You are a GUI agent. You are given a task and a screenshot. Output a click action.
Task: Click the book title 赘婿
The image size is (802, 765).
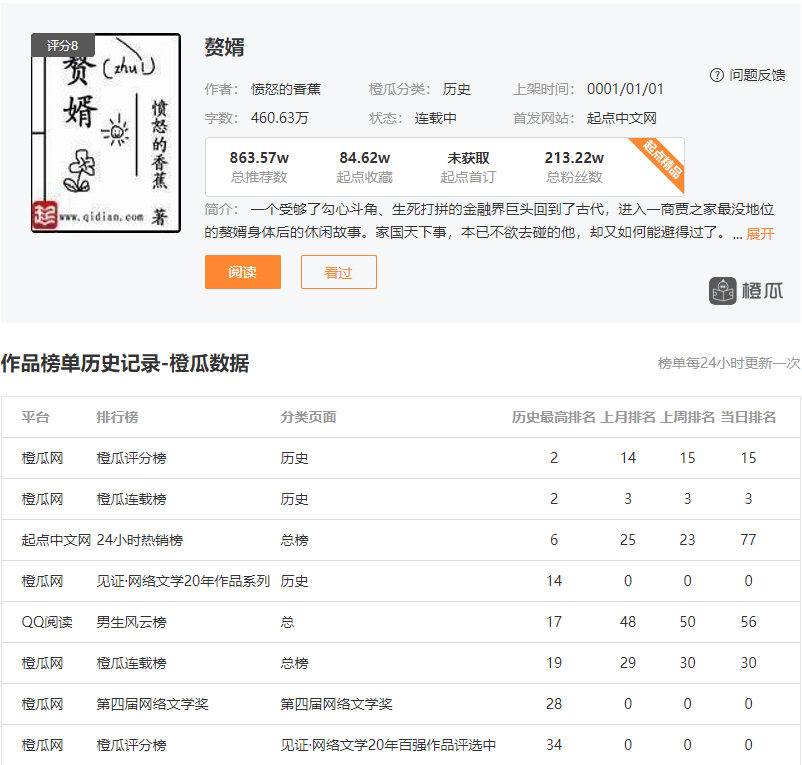[x=225, y=47]
